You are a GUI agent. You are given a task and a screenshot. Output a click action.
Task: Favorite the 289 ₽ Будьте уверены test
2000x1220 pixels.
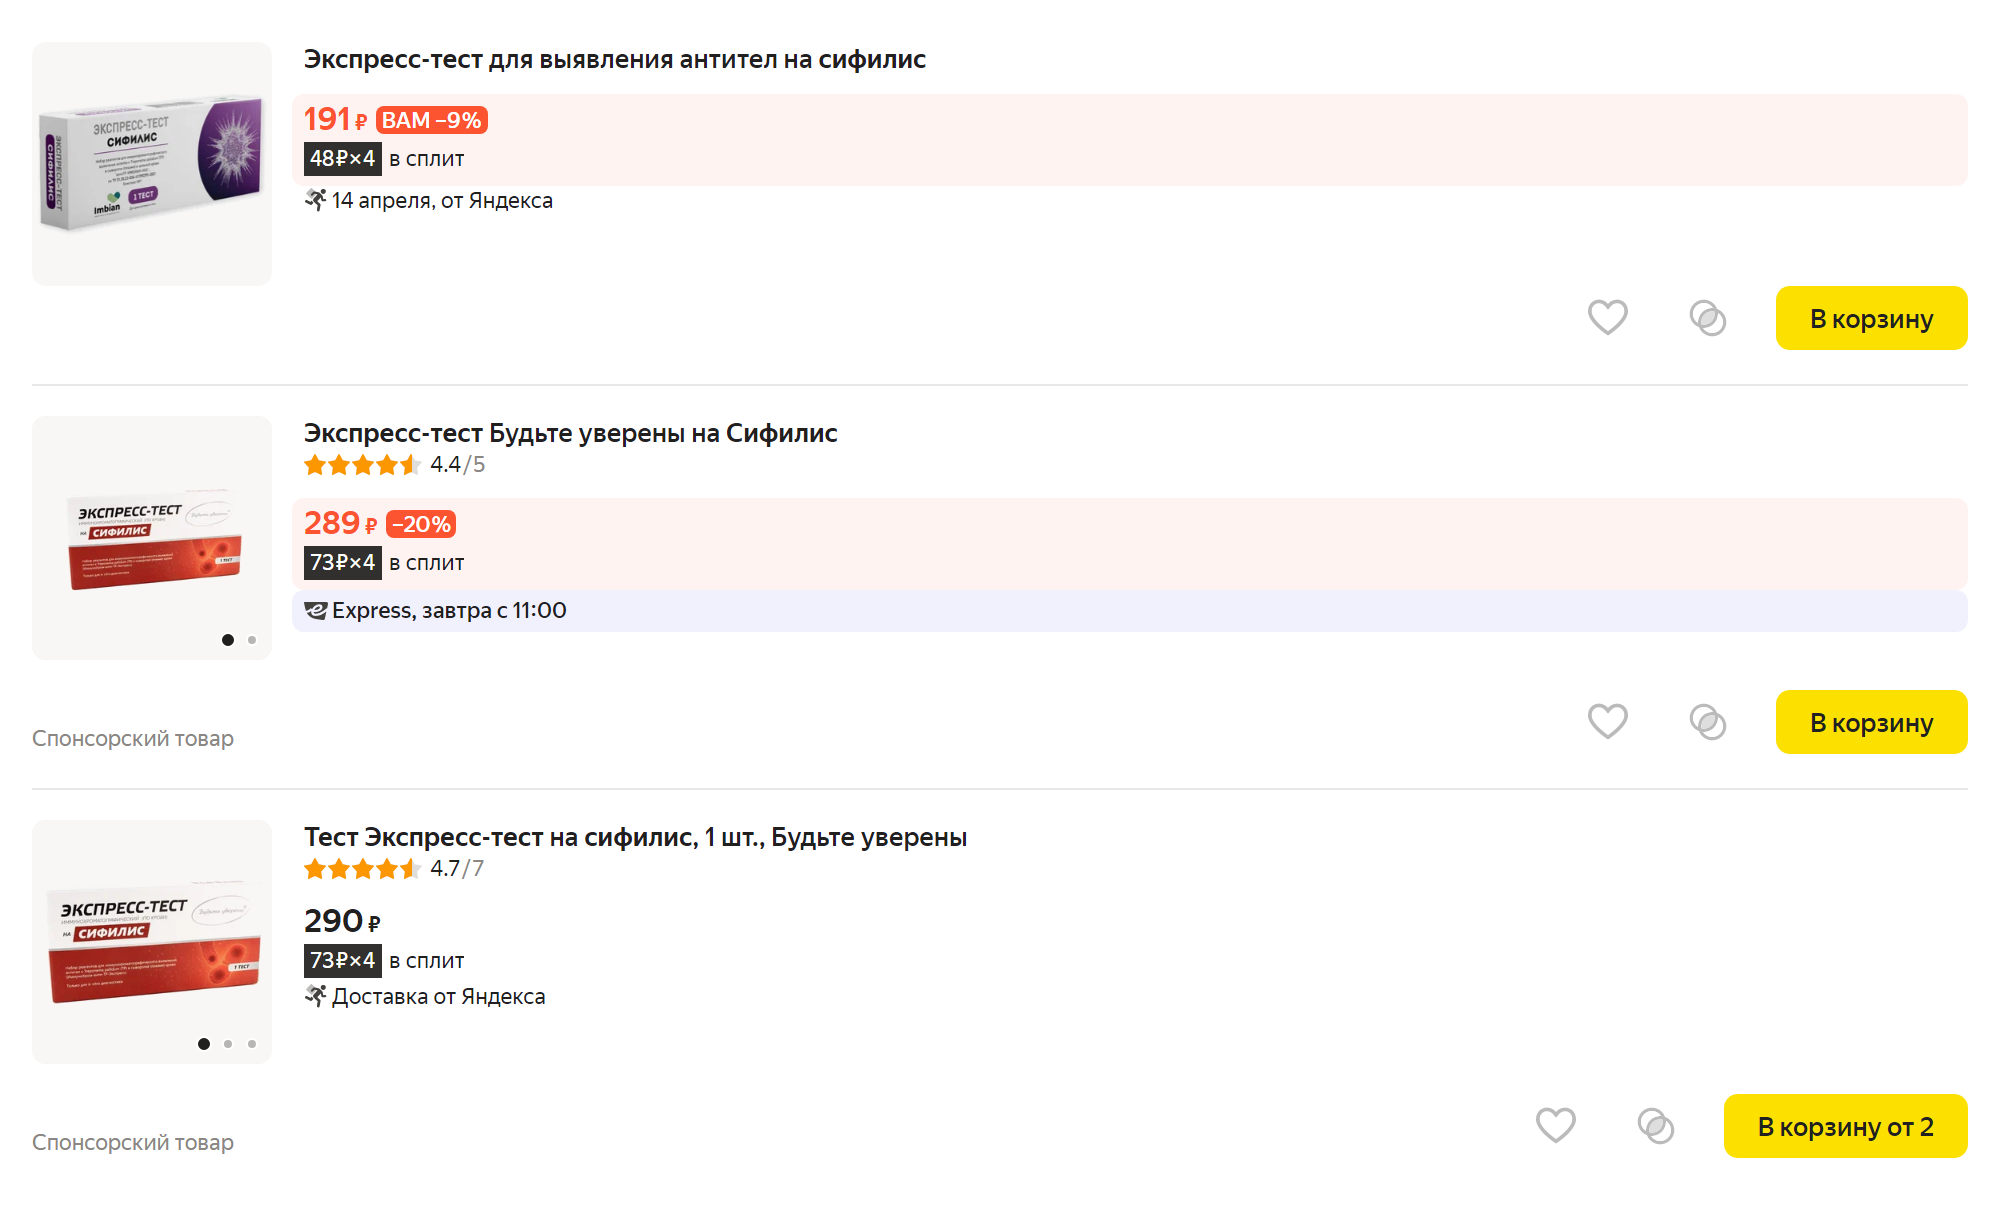(1608, 722)
